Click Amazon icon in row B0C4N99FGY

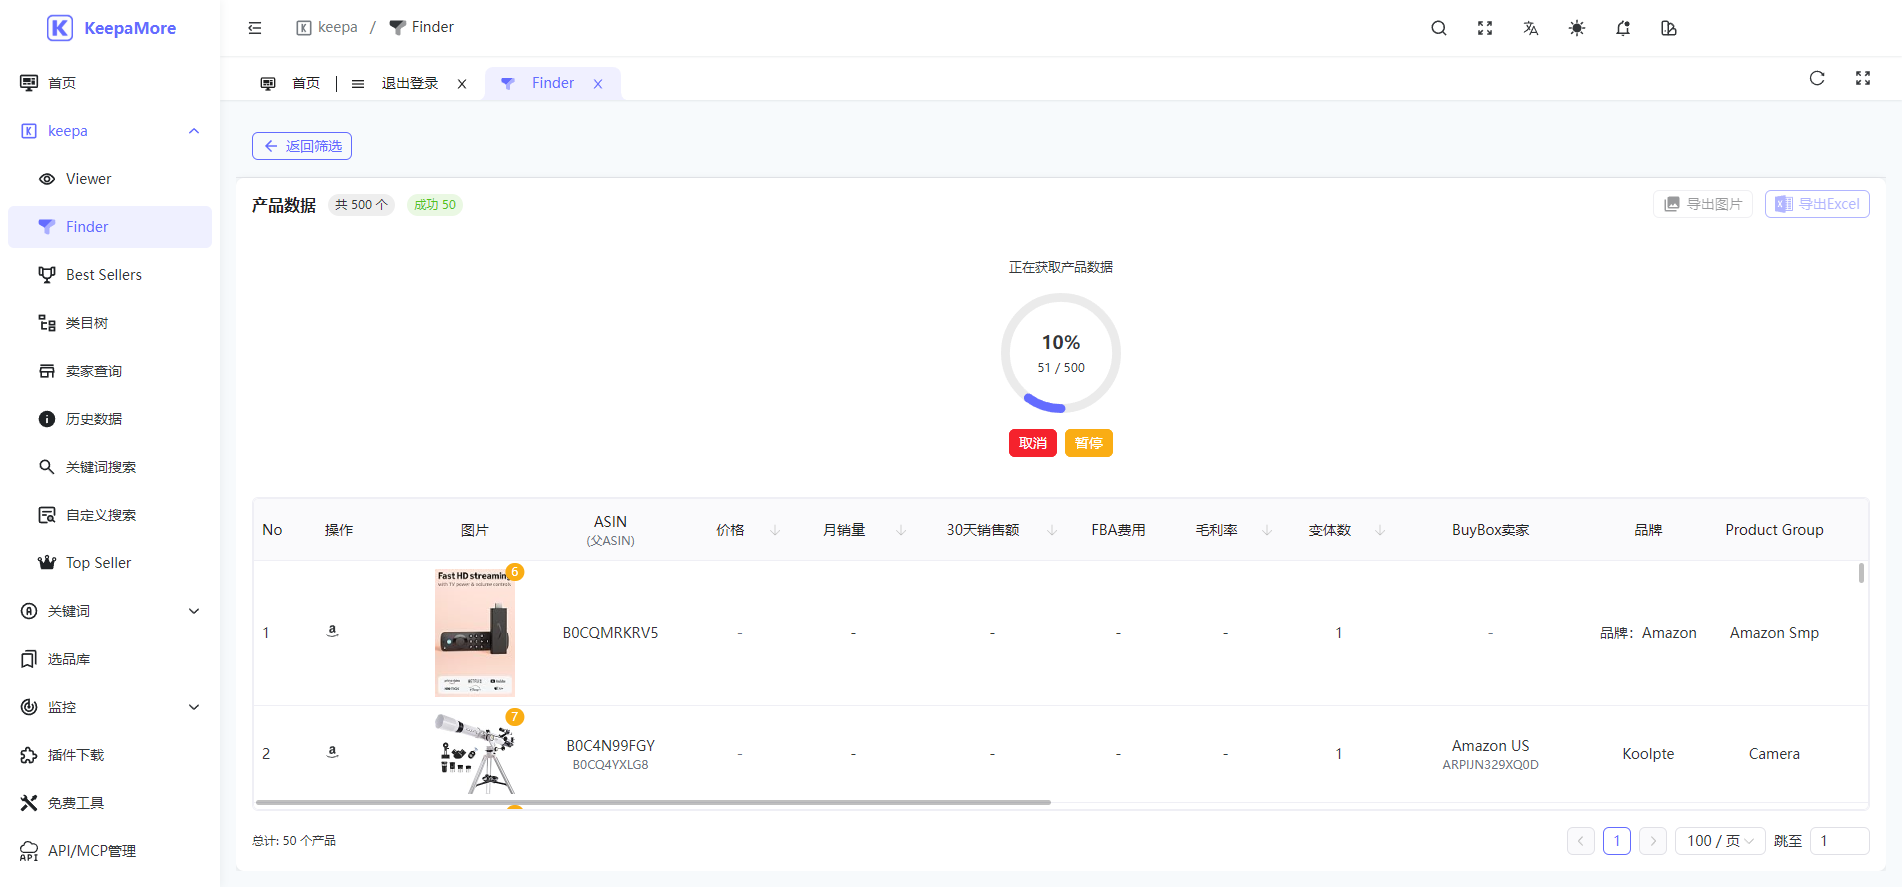click(333, 752)
